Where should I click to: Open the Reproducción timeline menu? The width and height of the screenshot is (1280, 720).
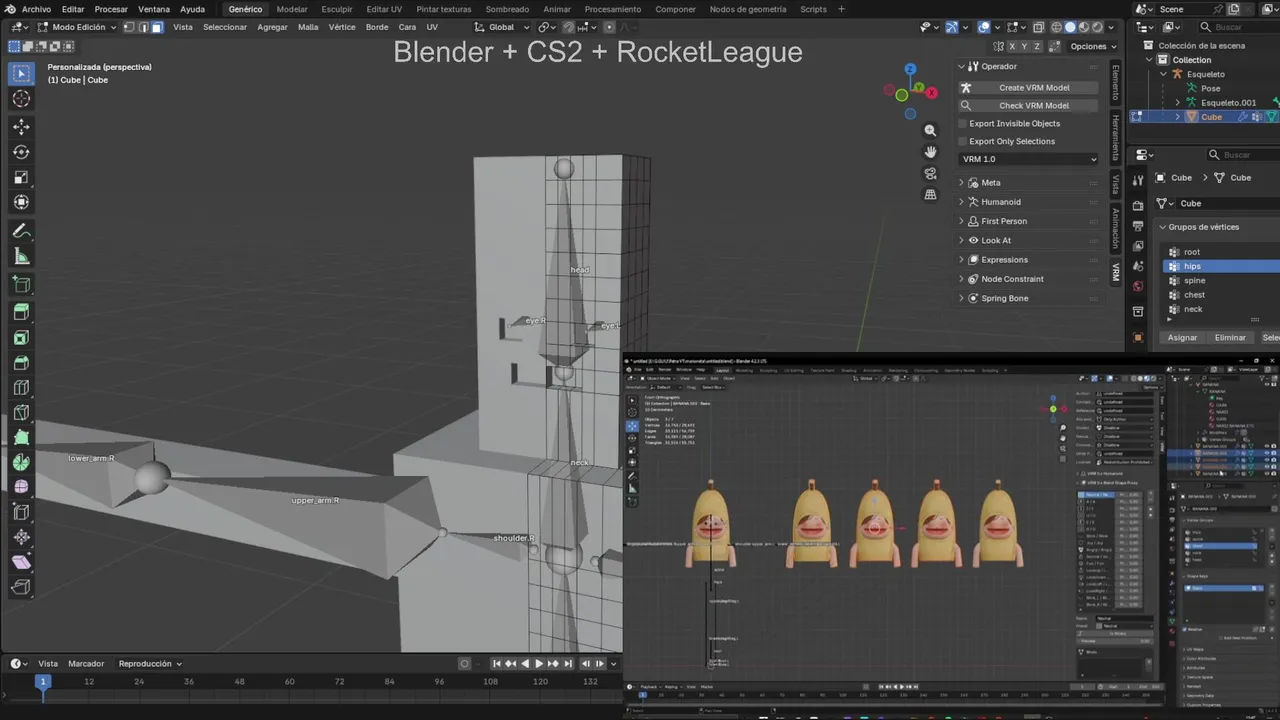point(150,663)
